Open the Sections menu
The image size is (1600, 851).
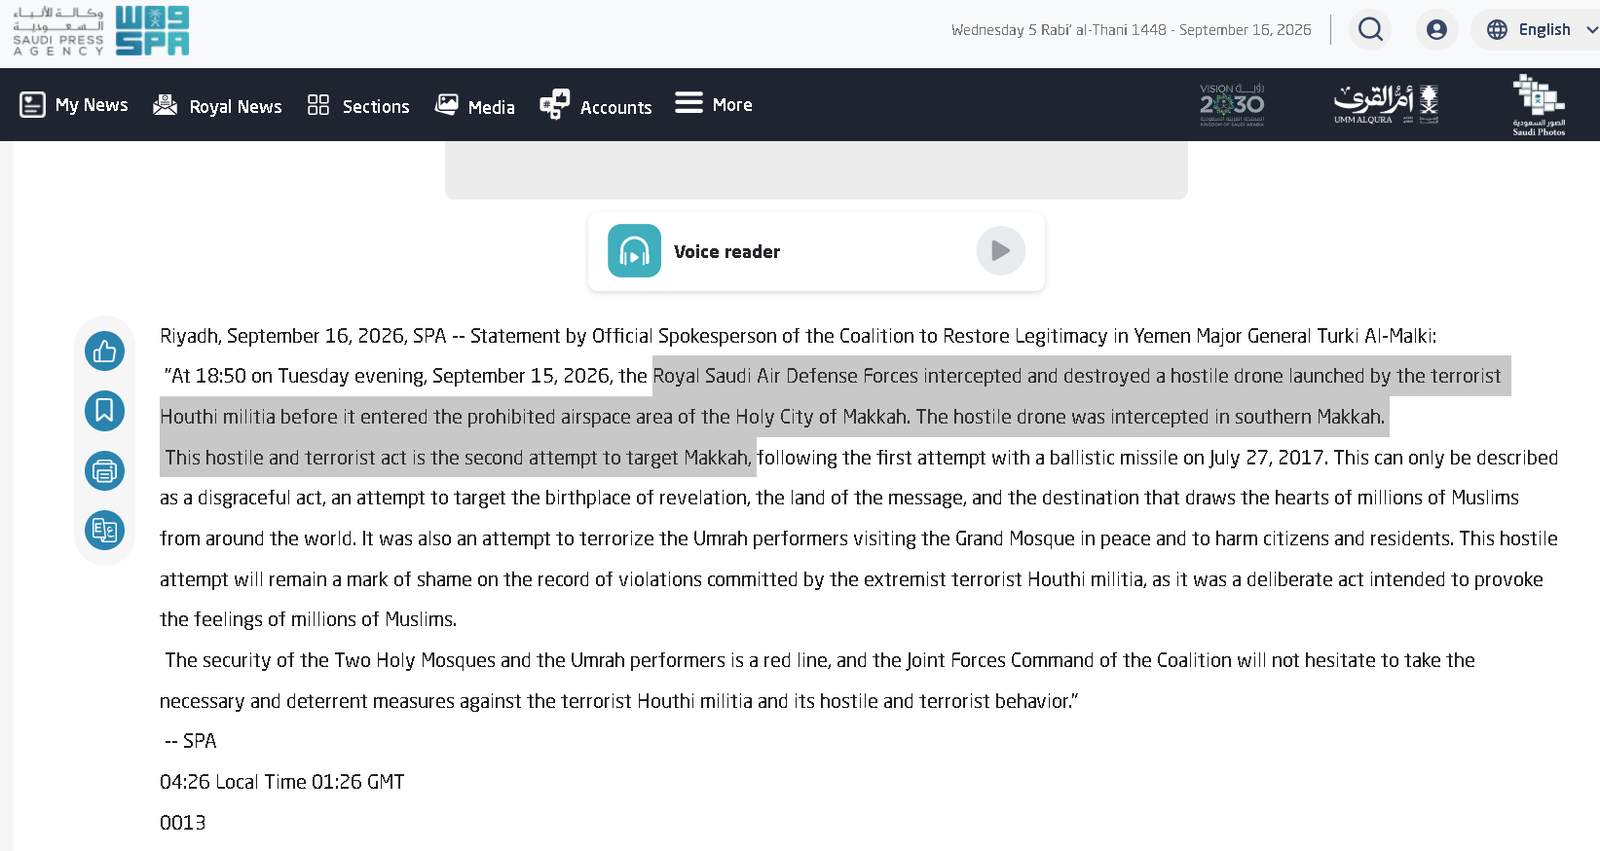(x=358, y=105)
